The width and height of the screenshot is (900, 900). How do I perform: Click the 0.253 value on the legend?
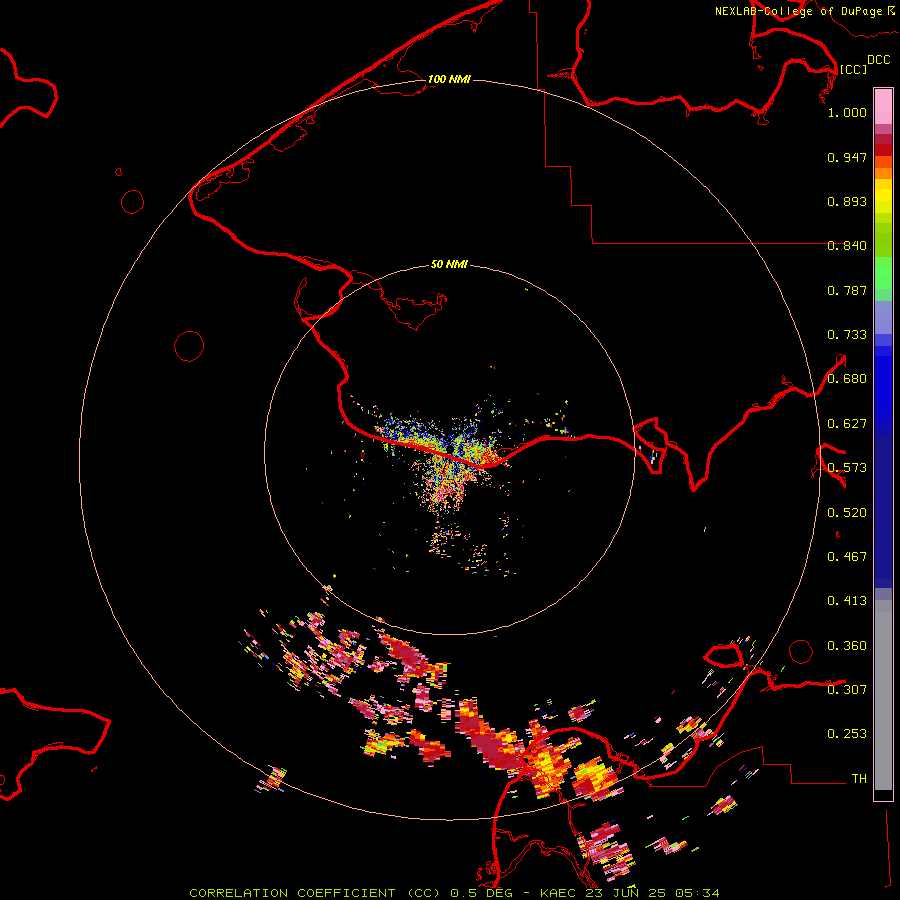[847, 734]
